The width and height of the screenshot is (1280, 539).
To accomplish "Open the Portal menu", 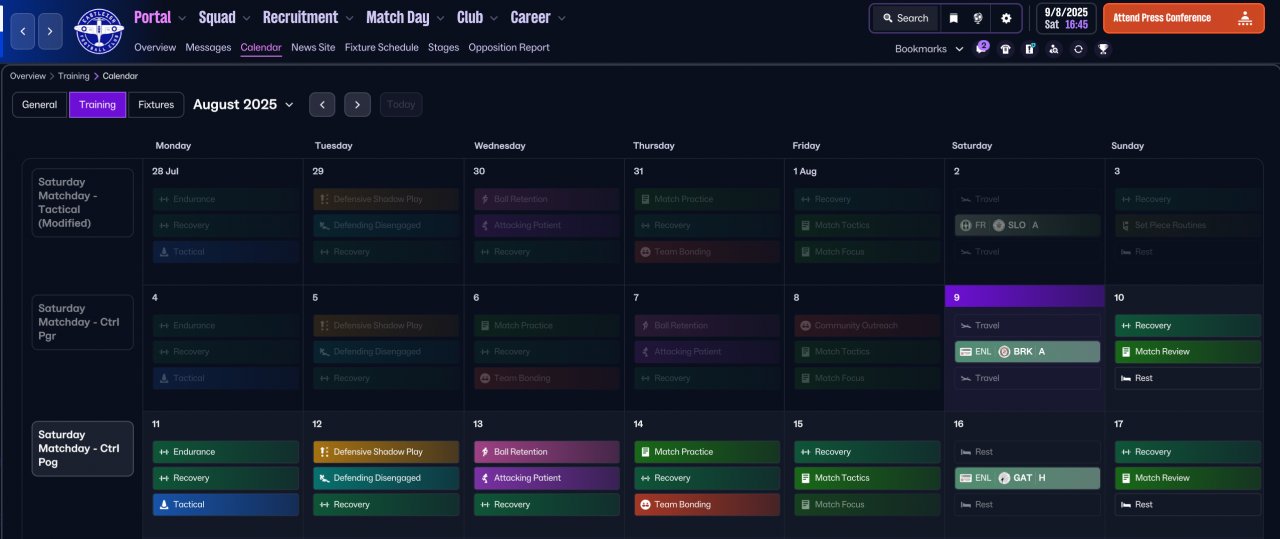I will click(159, 17).
